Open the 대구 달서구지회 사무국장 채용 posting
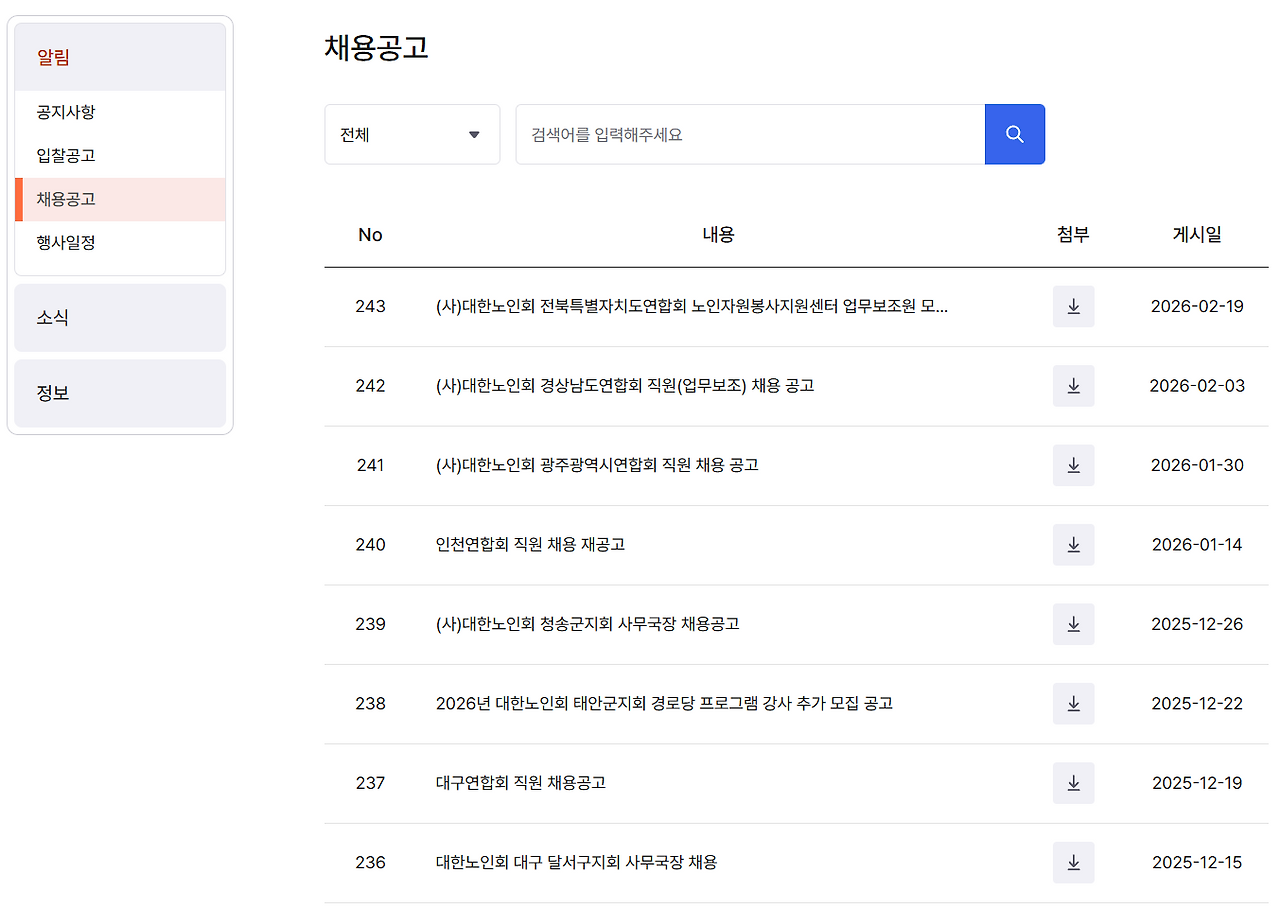Viewport: 1280px width, 908px height. coord(576,862)
